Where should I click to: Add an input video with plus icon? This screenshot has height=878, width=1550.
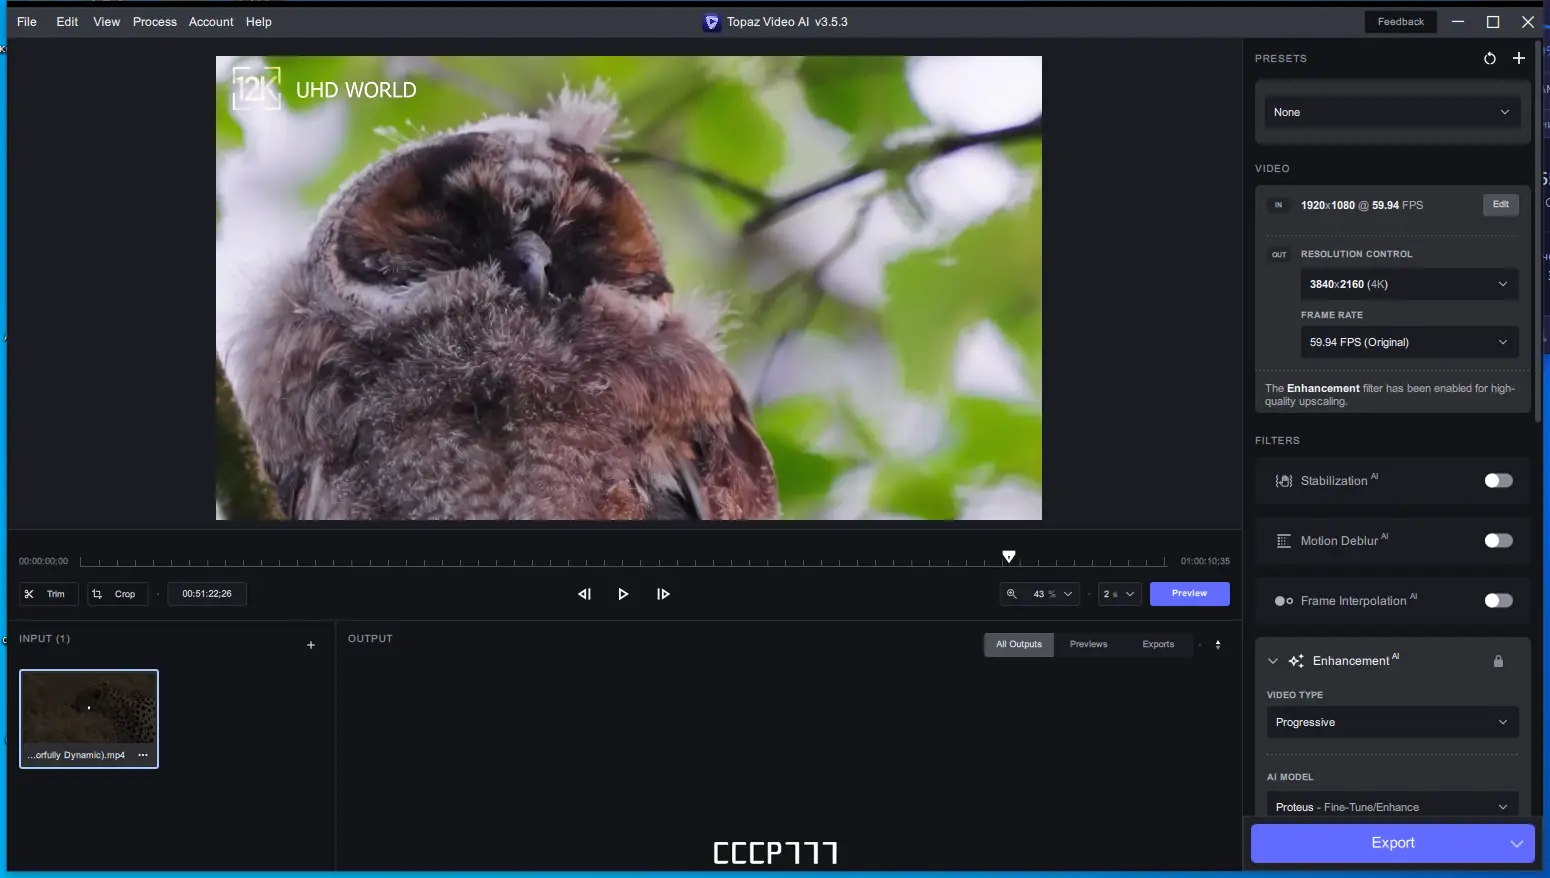(311, 645)
